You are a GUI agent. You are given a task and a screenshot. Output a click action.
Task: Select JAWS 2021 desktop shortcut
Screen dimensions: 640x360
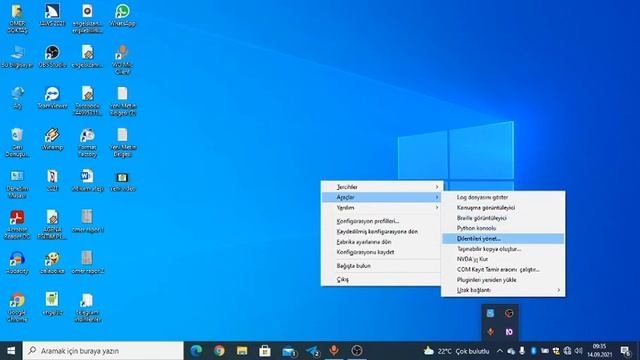[52, 16]
